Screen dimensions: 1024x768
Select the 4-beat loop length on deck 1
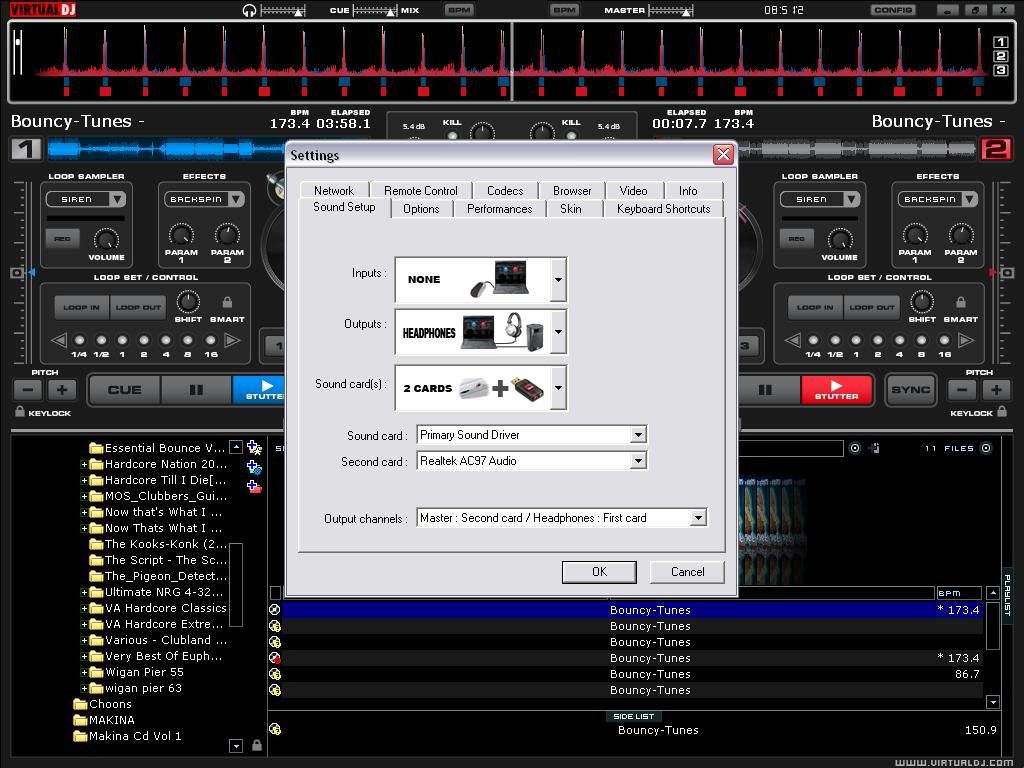[x=166, y=340]
